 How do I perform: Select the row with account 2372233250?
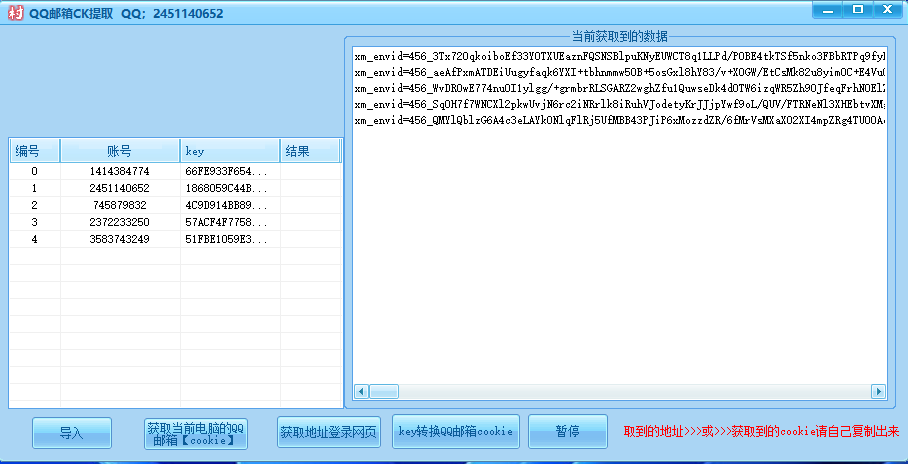pos(119,222)
